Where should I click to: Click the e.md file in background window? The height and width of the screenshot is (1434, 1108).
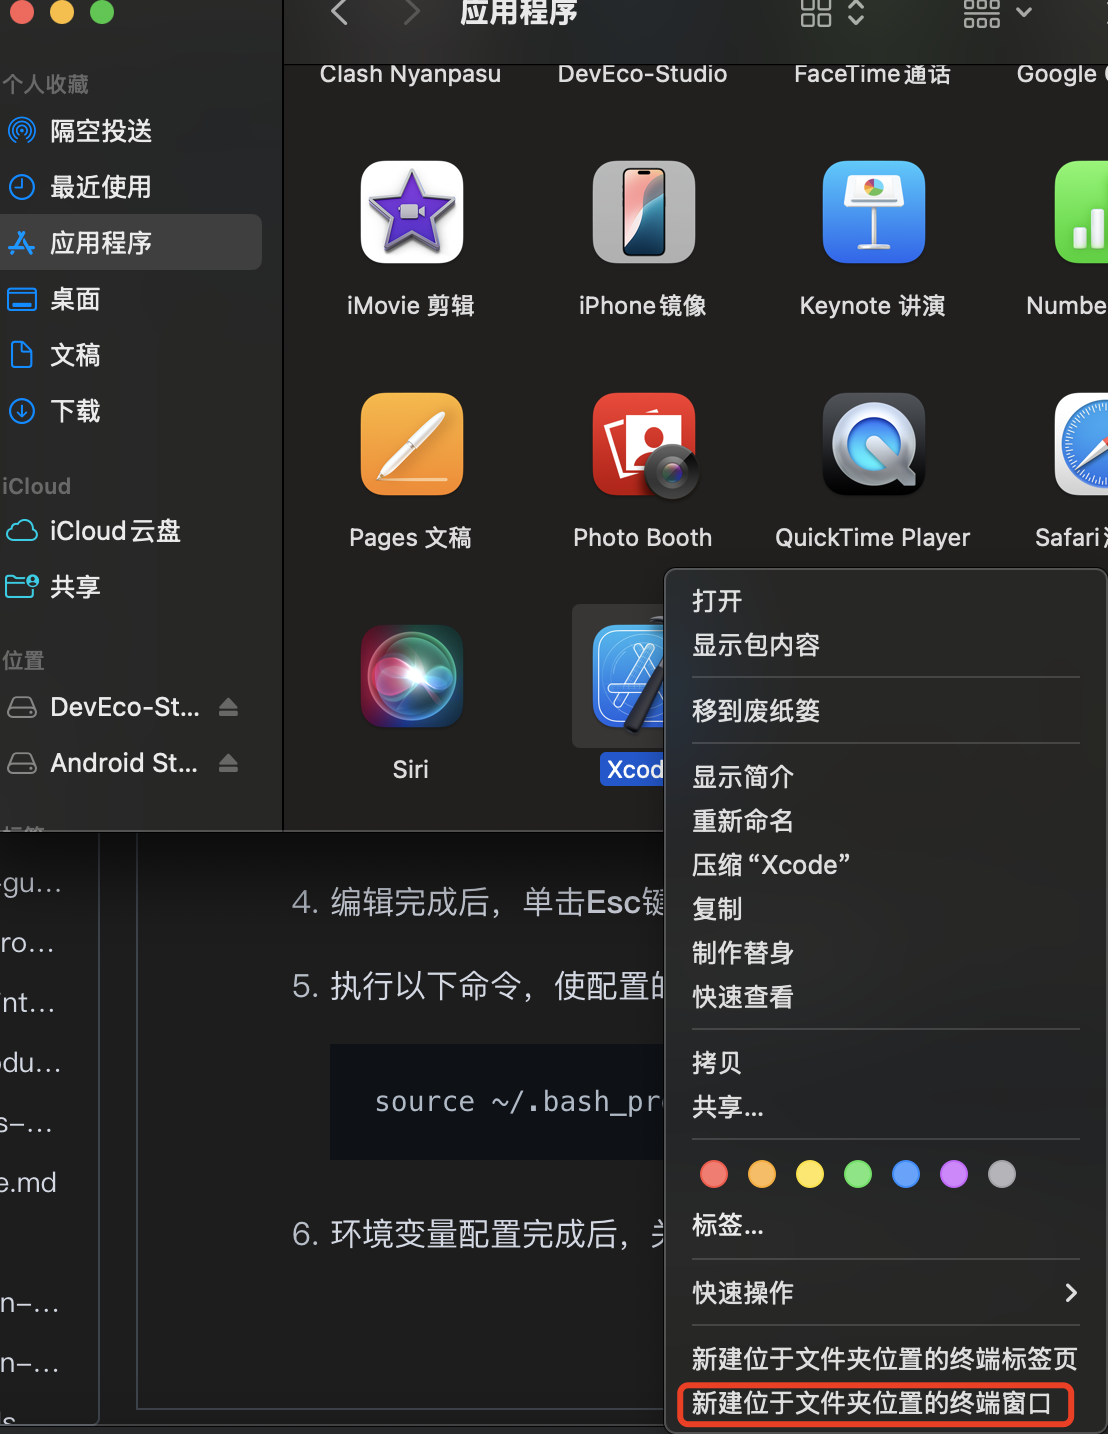(29, 1183)
